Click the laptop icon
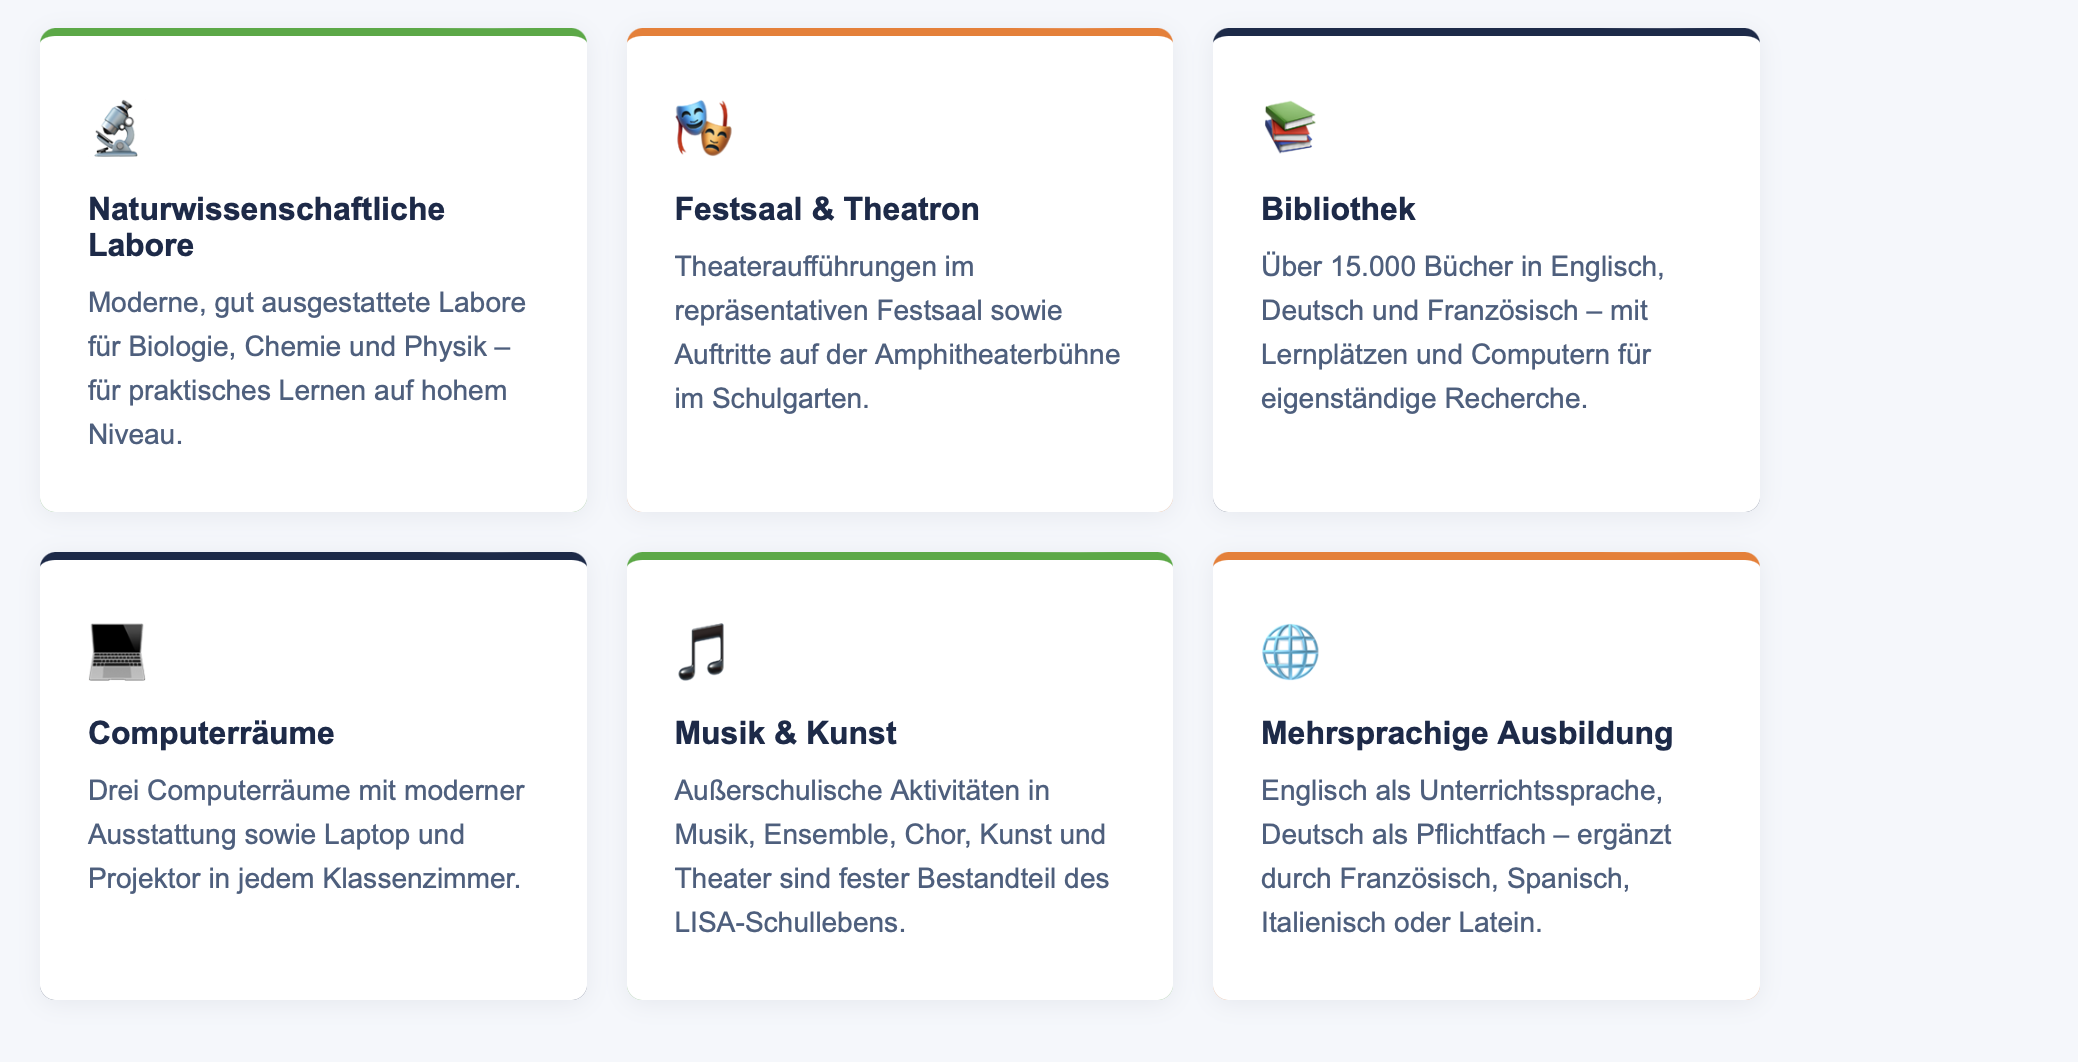Image resolution: width=2078 pixels, height=1062 pixels. pyautogui.click(x=117, y=652)
